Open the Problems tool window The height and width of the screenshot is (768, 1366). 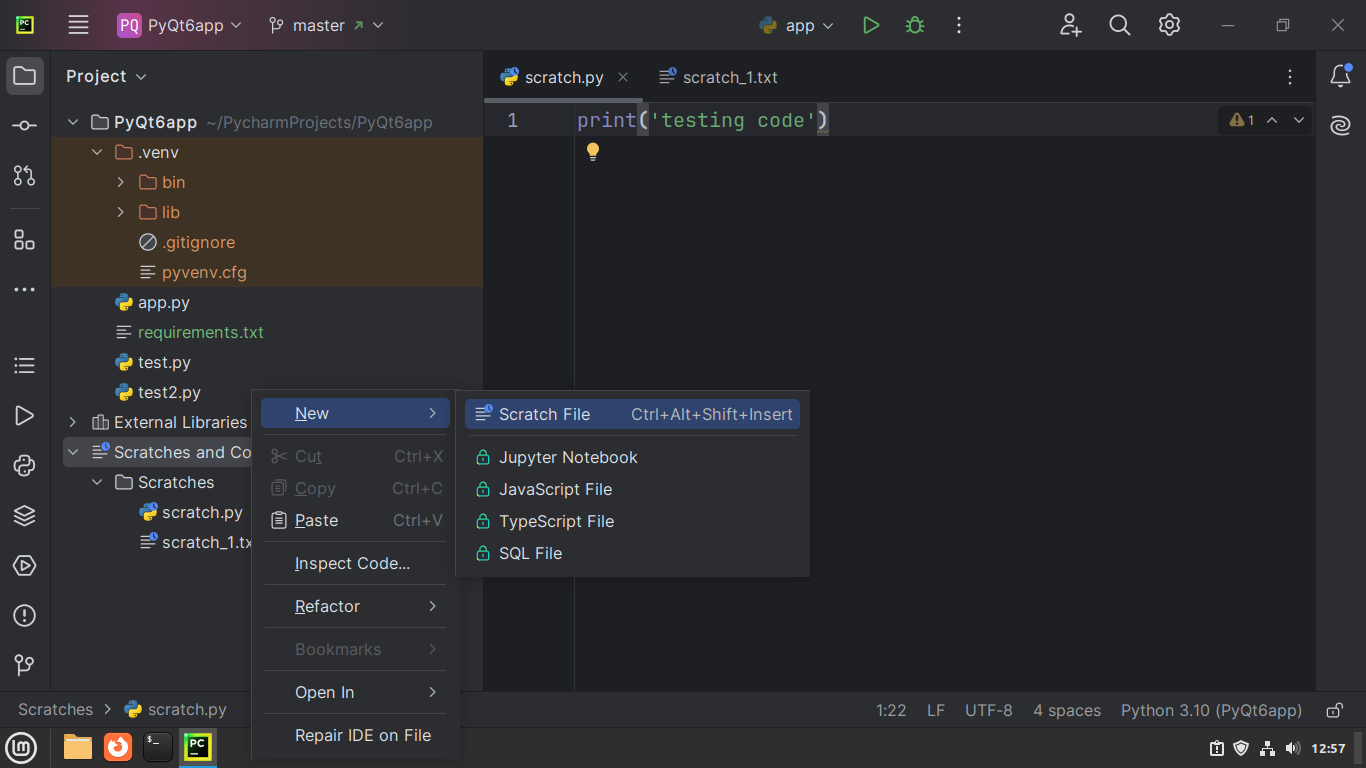[x=25, y=616]
